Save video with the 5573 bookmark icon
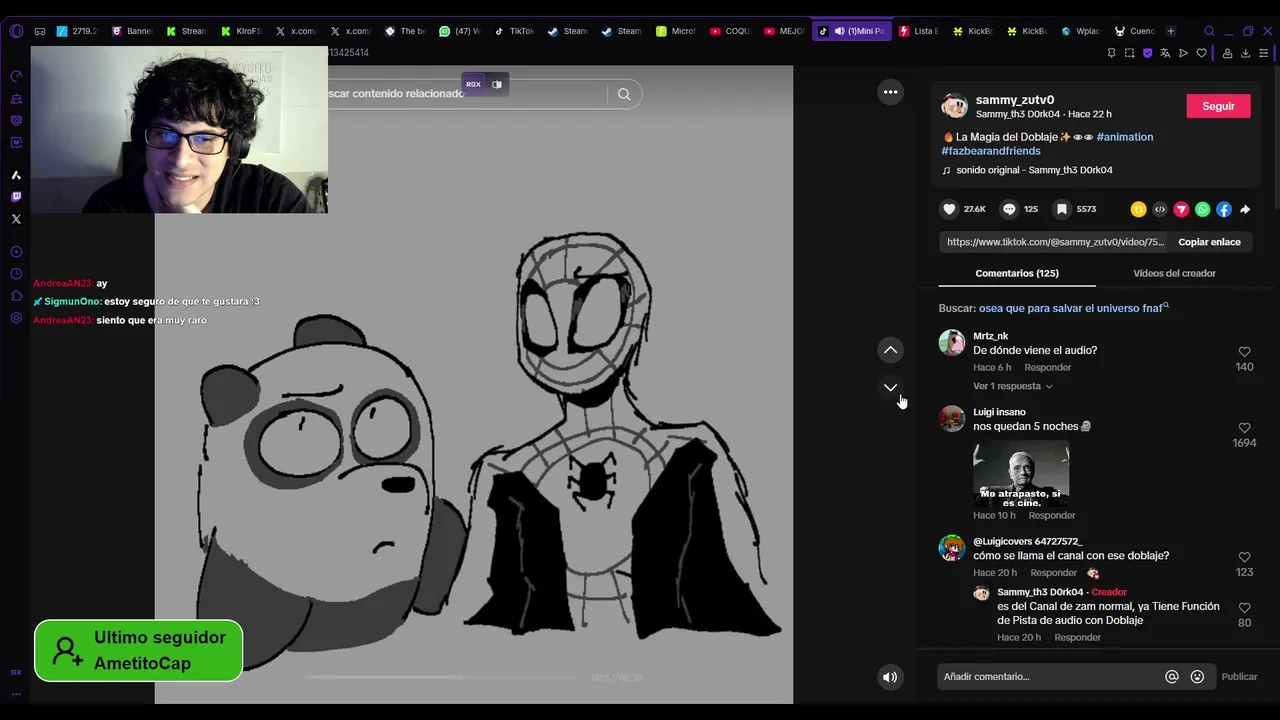1280x720 pixels. [1062, 209]
